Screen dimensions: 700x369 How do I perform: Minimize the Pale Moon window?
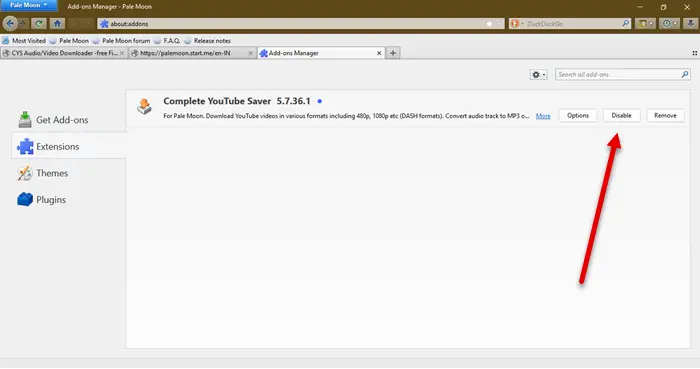640,7
